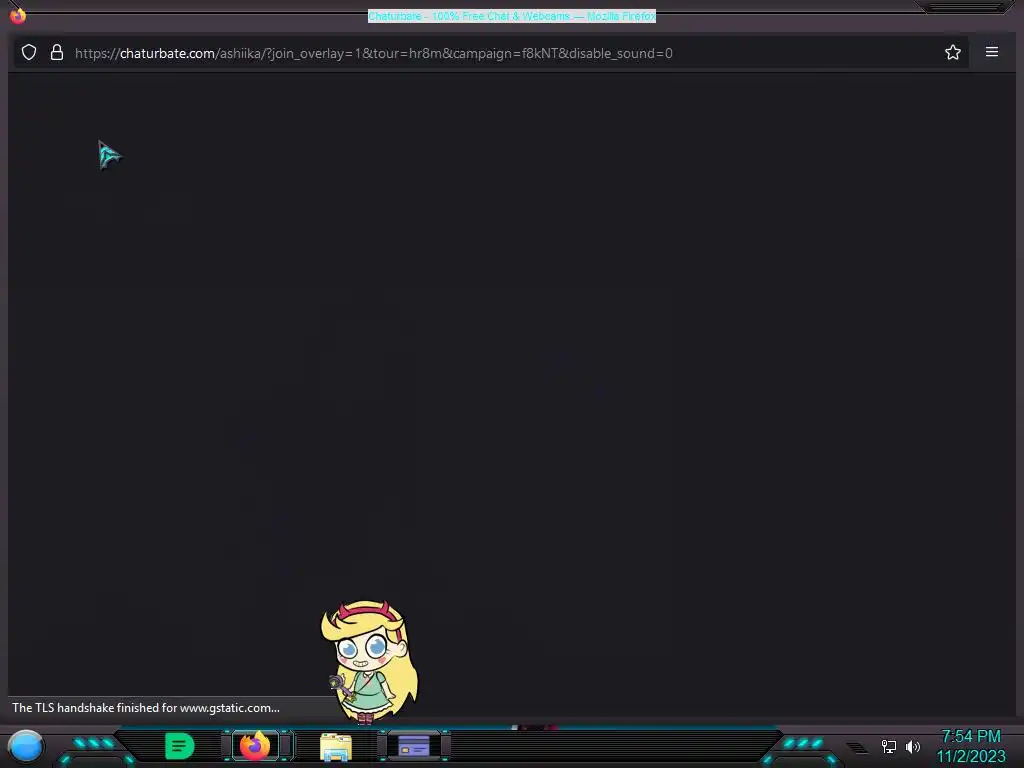Open the purple window app in taskbar
This screenshot has height=768, width=1024.
coord(413,745)
